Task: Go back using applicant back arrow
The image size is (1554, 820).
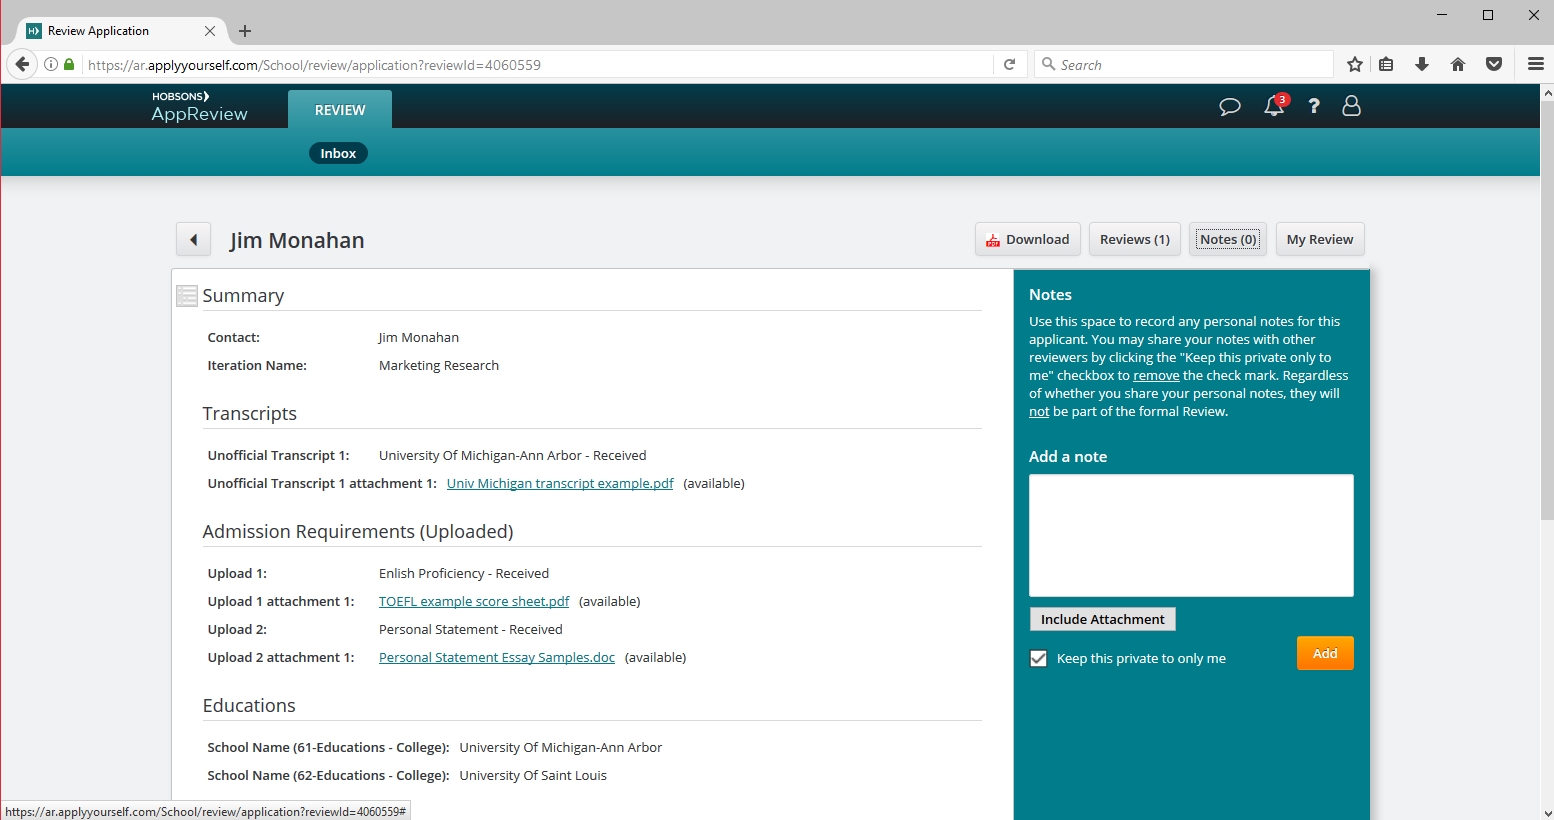Action: (193, 240)
